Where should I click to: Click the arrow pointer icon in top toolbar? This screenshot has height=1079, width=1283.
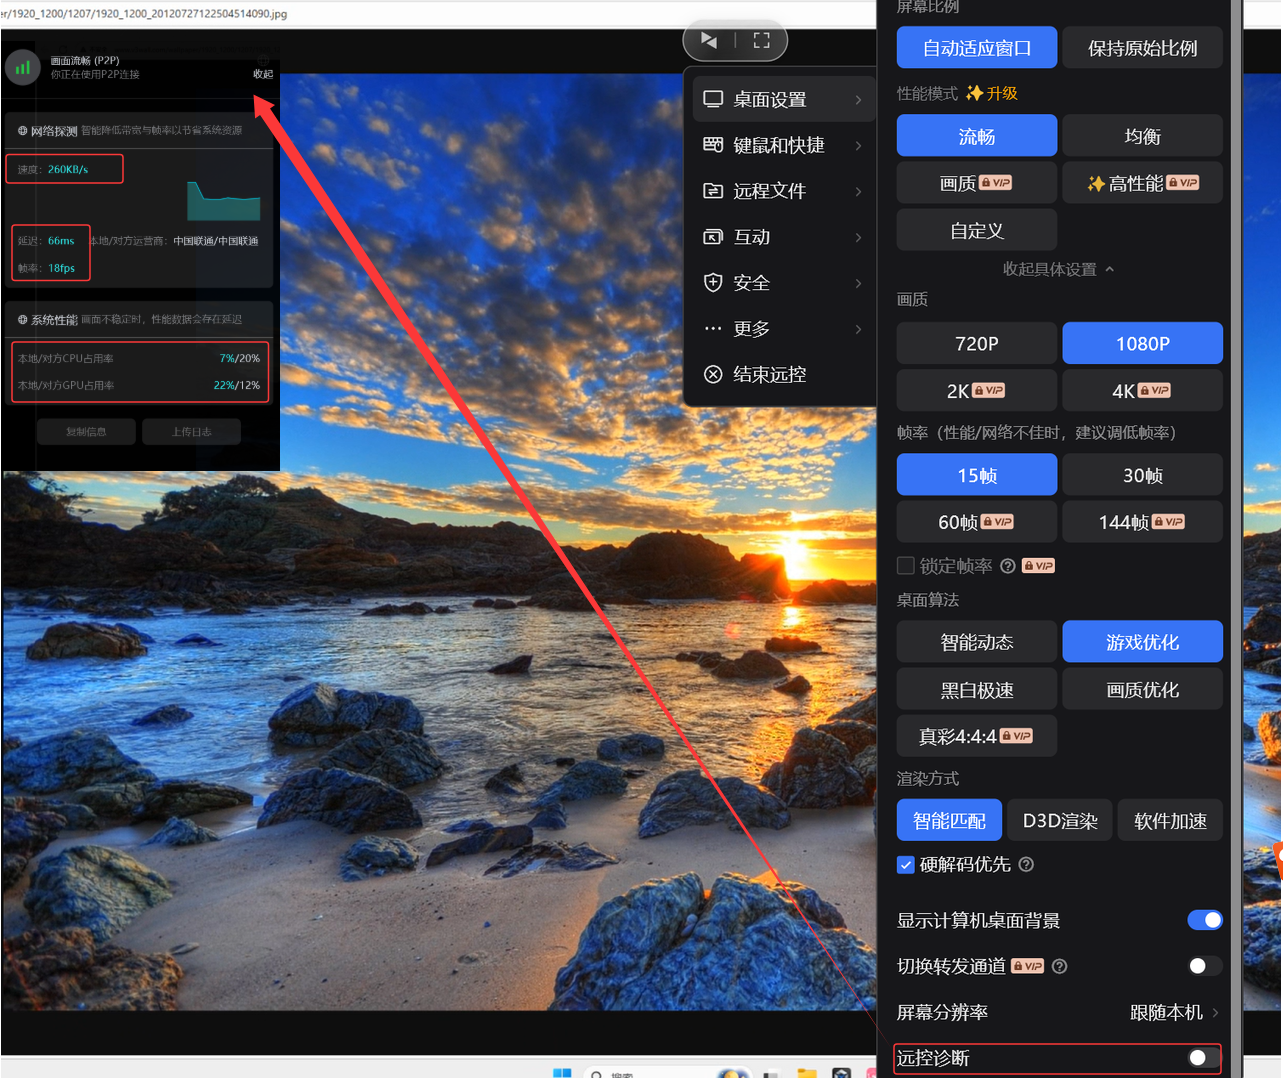709,40
